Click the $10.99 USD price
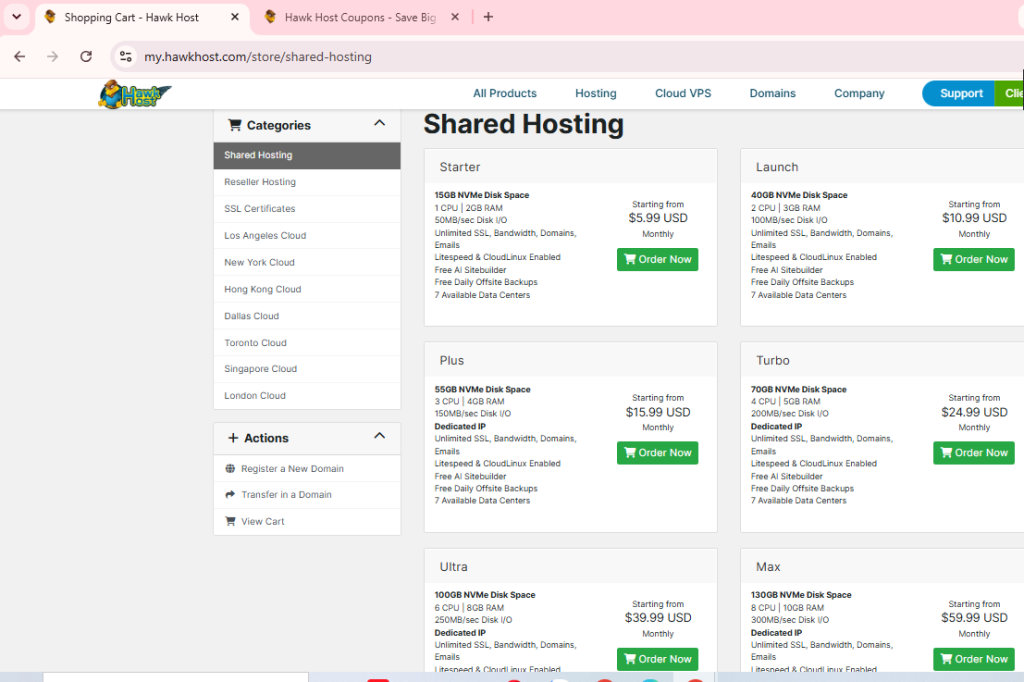This screenshot has width=1024, height=682. (x=974, y=218)
